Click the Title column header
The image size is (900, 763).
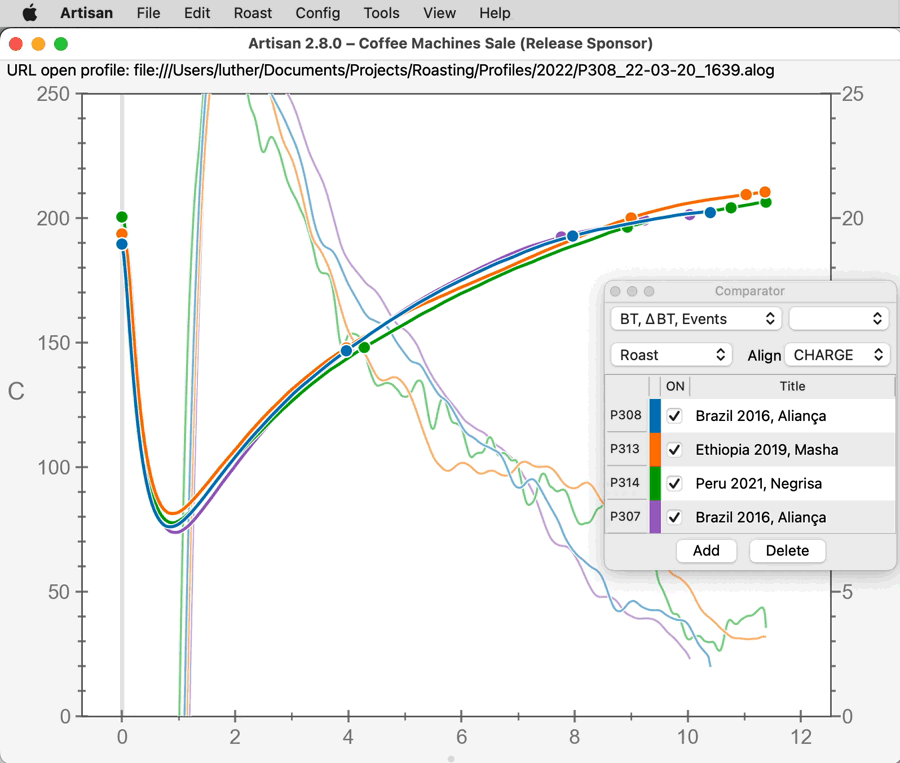pos(792,386)
